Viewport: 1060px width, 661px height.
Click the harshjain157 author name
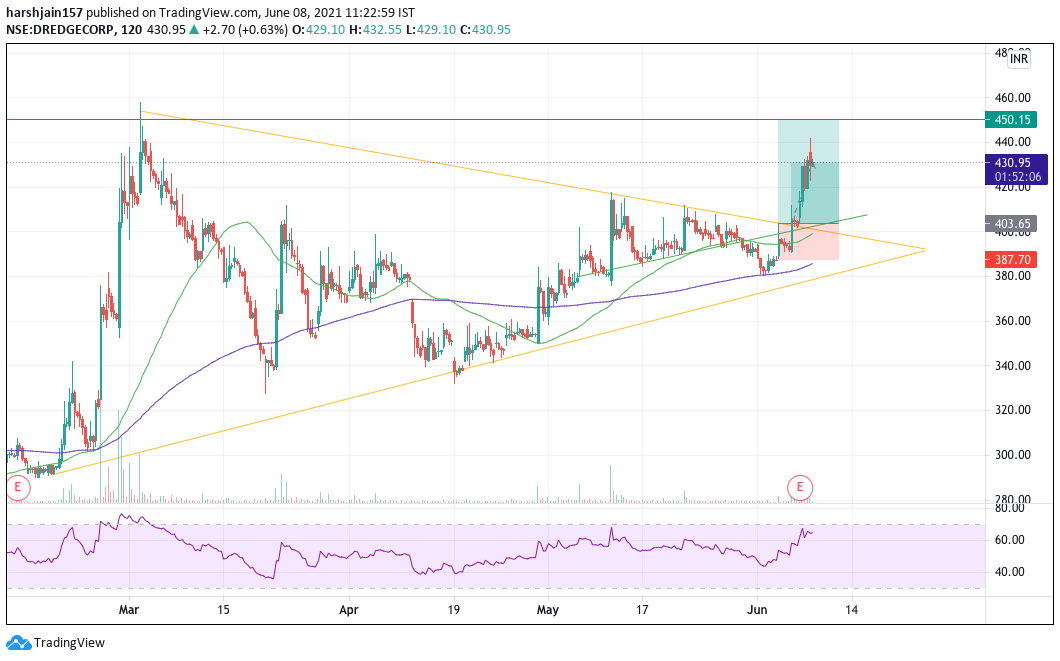pos(45,12)
